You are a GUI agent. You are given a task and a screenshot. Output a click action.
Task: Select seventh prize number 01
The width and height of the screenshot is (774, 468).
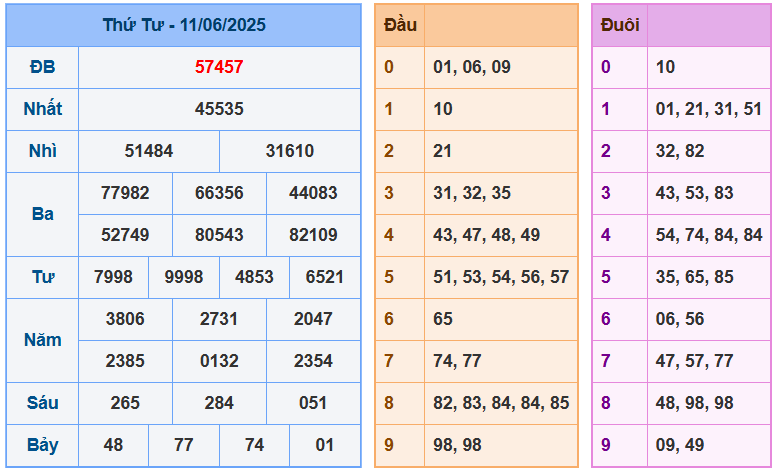coord(324,445)
